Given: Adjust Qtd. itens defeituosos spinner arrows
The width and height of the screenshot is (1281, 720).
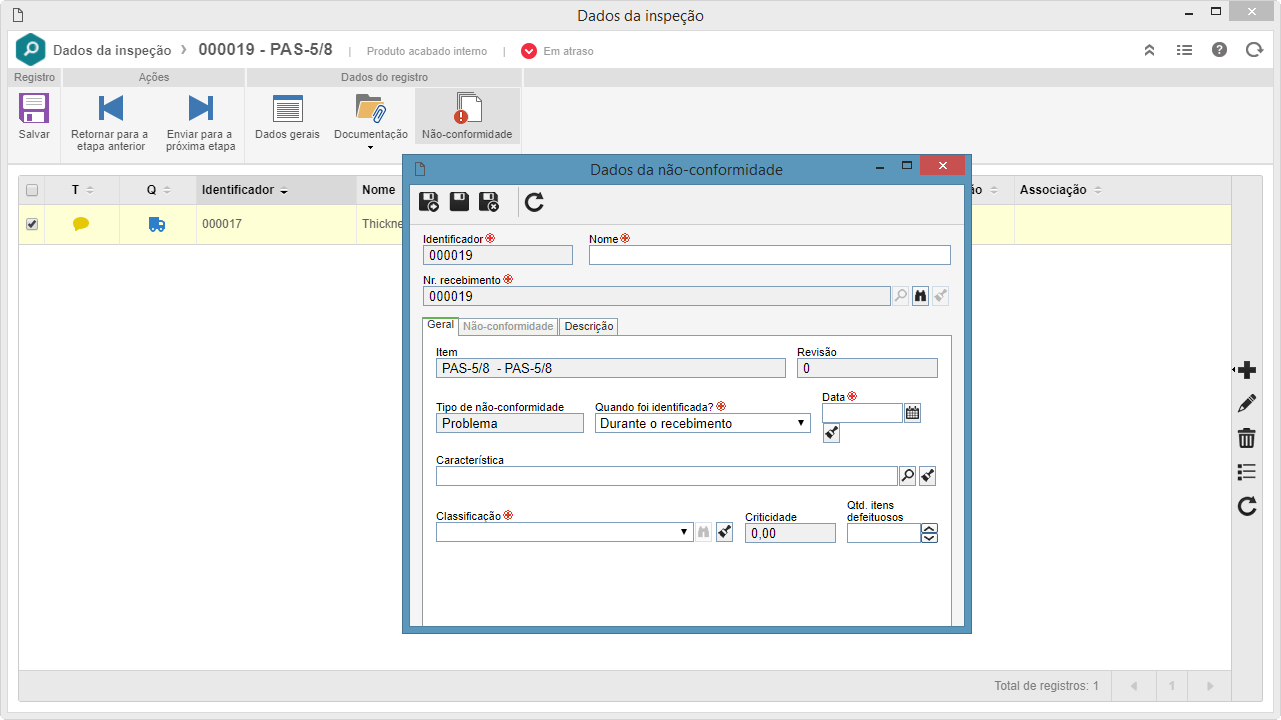Looking at the screenshot, I should click(929, 533).
